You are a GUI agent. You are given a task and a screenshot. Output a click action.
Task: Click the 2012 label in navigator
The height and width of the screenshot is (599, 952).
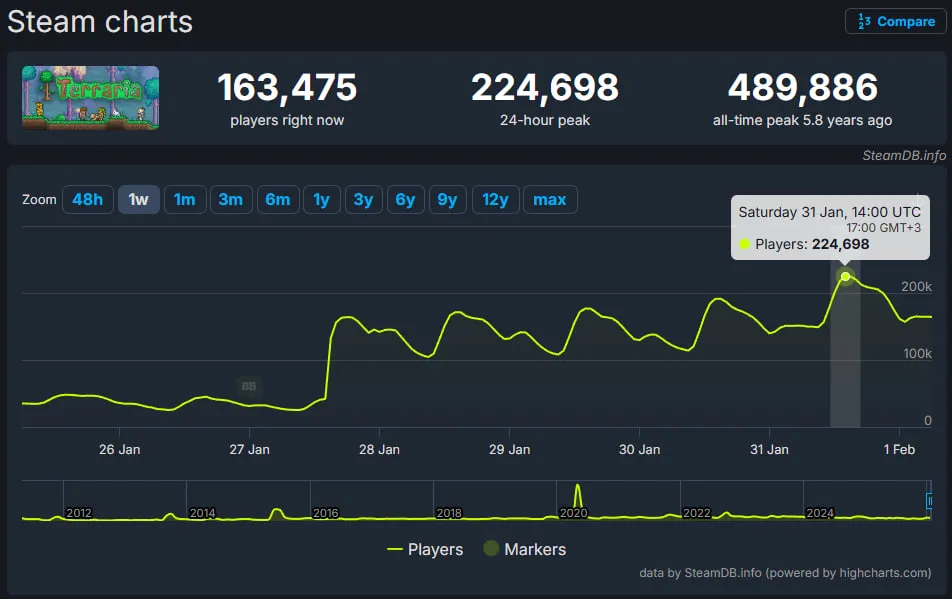click(79, 513)
